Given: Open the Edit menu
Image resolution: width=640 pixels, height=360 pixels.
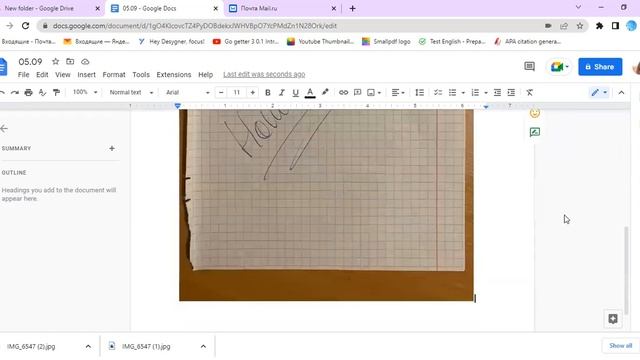Looking at the screenshot, I should tap(42, 75).
